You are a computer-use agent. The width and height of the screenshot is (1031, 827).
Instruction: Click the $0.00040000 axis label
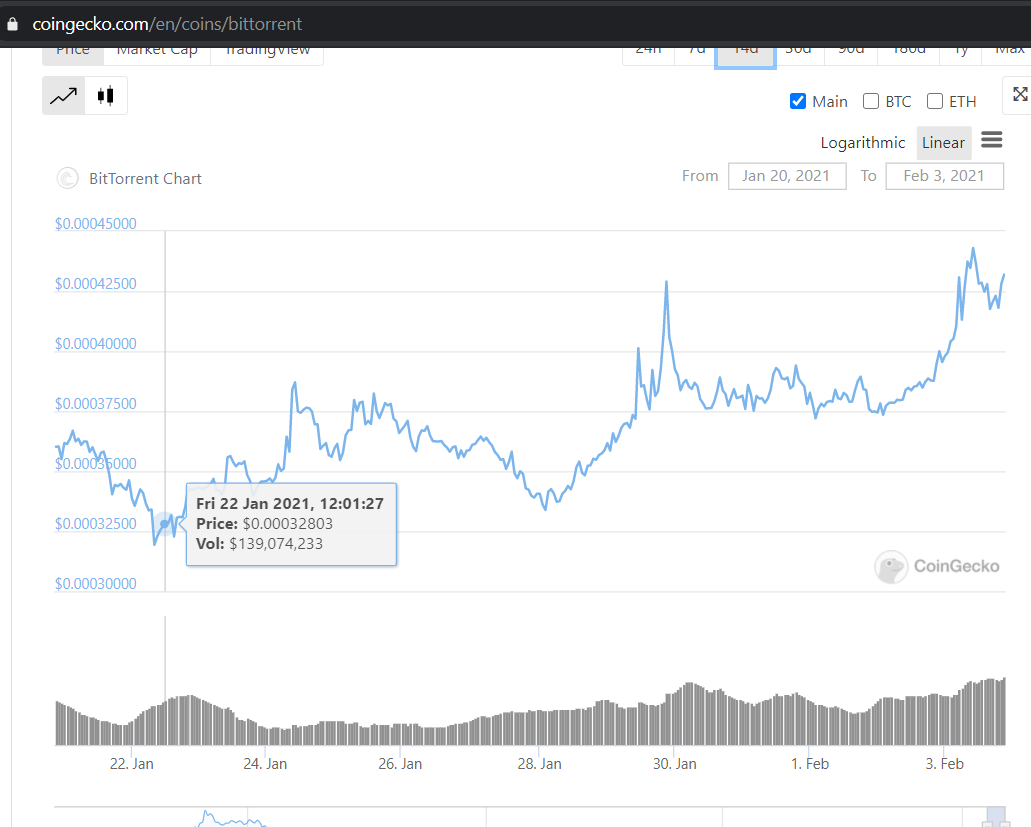(96, 344)
